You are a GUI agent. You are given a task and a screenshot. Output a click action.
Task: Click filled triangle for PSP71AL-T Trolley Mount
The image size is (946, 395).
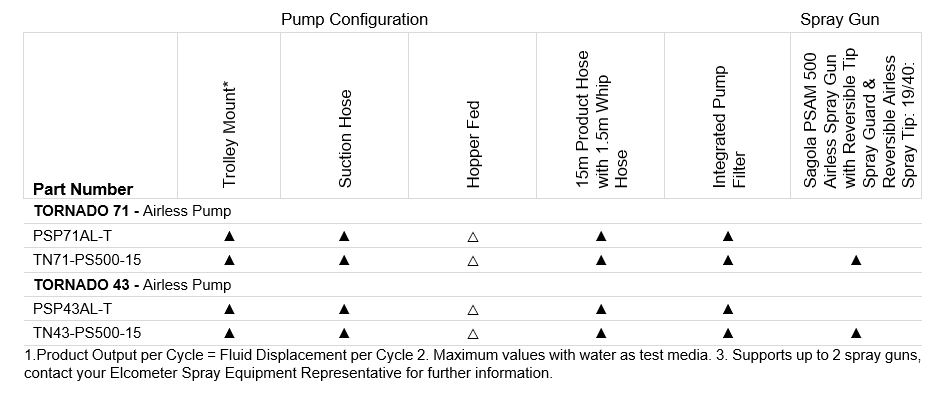(x=229, y=236)
